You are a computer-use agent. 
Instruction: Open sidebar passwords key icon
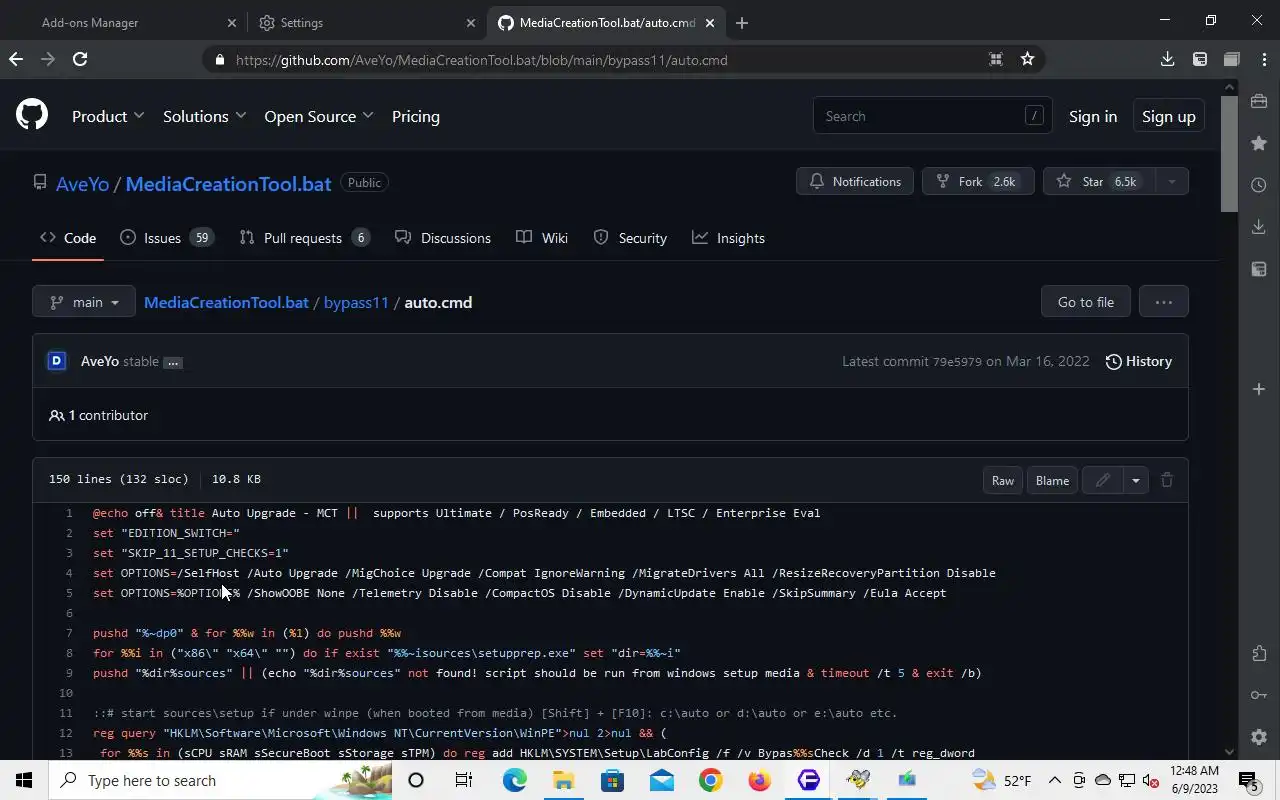pyautogui.click(x=1259, y=695)
